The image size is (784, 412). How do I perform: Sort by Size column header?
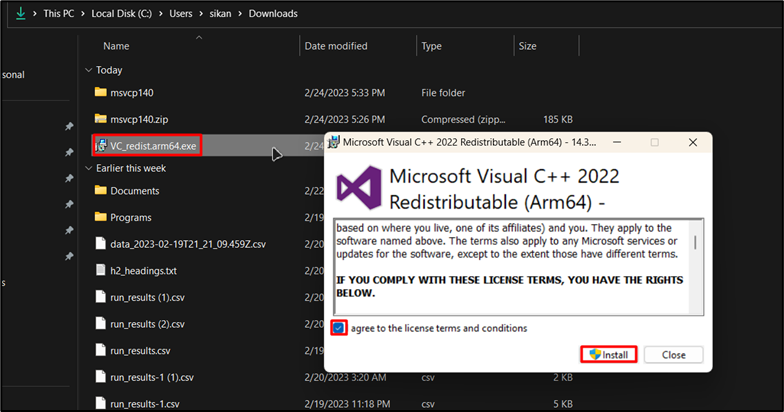(527, 46)
